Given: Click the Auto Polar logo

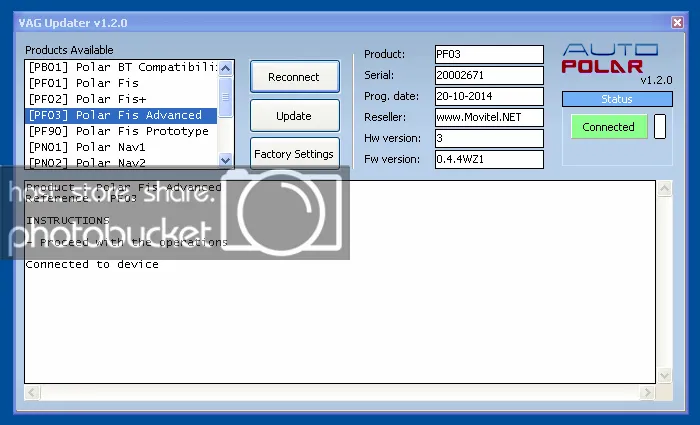Looking at the screenshot, I should coord(610,58).
